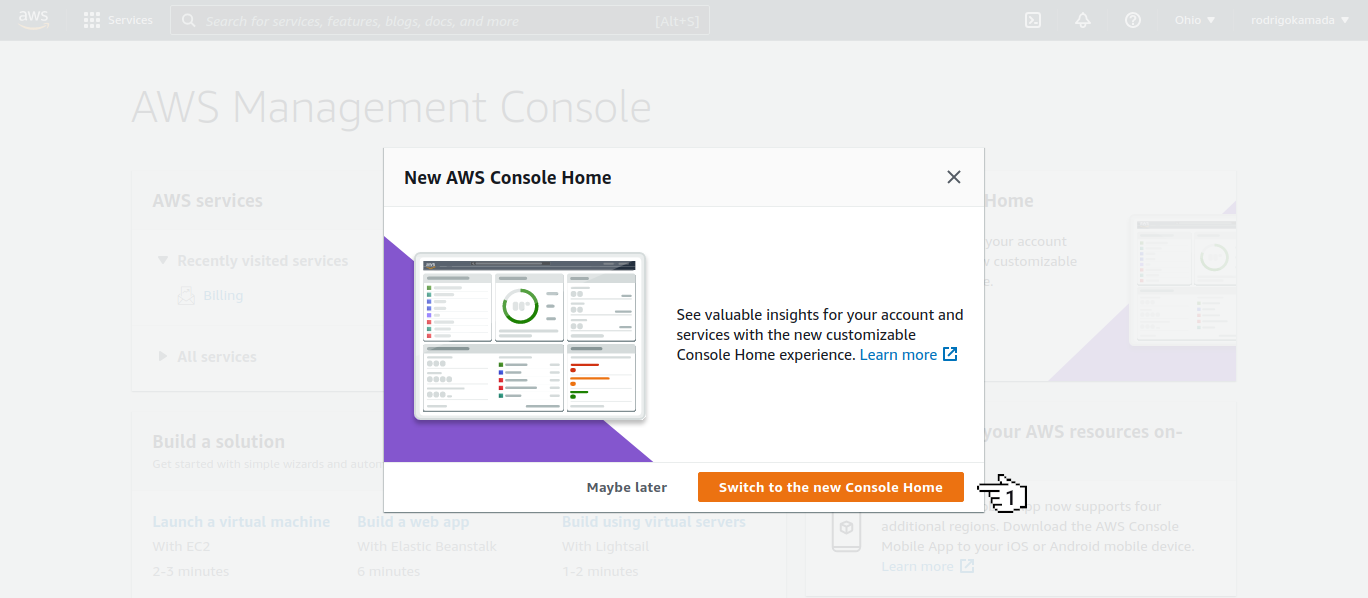
Task: Open Launch a virtual machine link
Action: [x=241, y=522]
